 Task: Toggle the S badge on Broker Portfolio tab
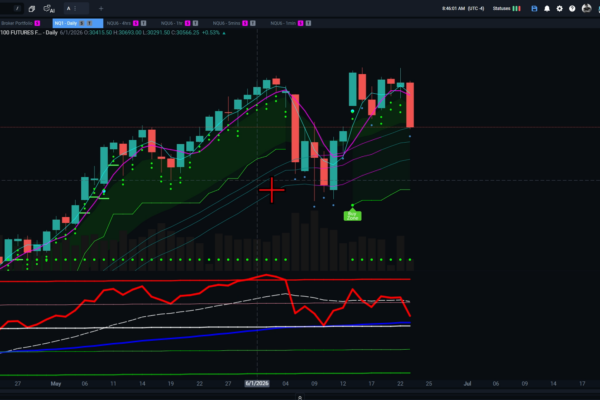(x=37, y=23)
